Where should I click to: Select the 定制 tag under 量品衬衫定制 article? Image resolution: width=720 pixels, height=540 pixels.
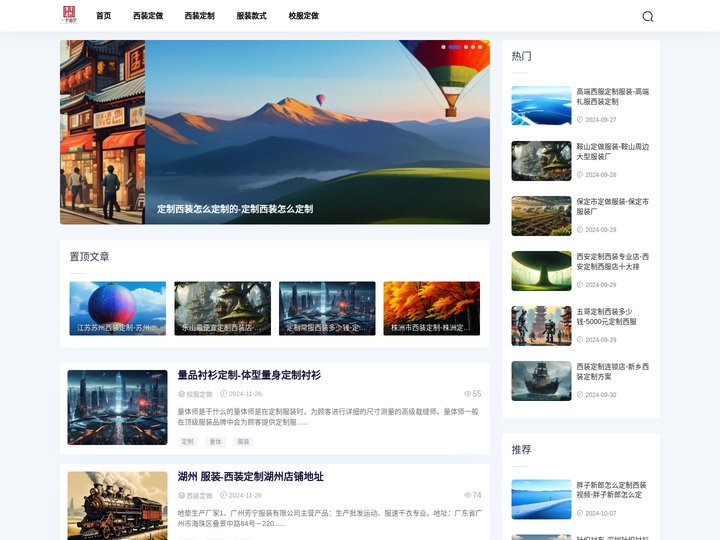click(187, 442)
